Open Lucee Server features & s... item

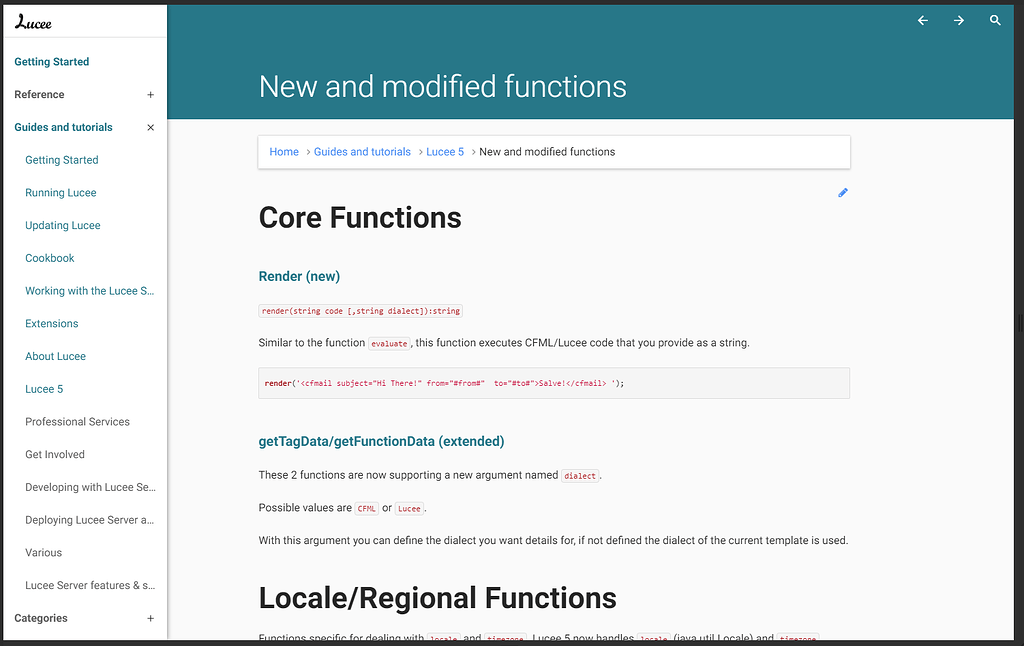point(90,585)
